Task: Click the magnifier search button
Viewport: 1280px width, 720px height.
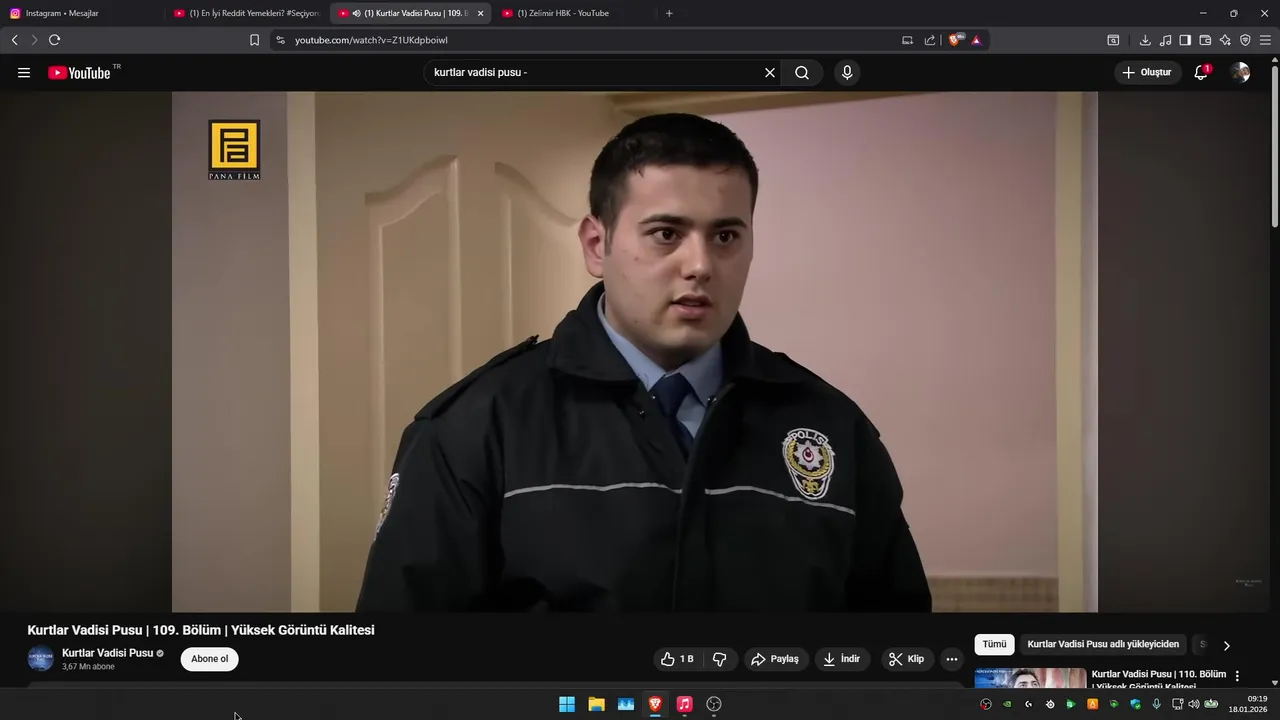Action: pos(802,73)
